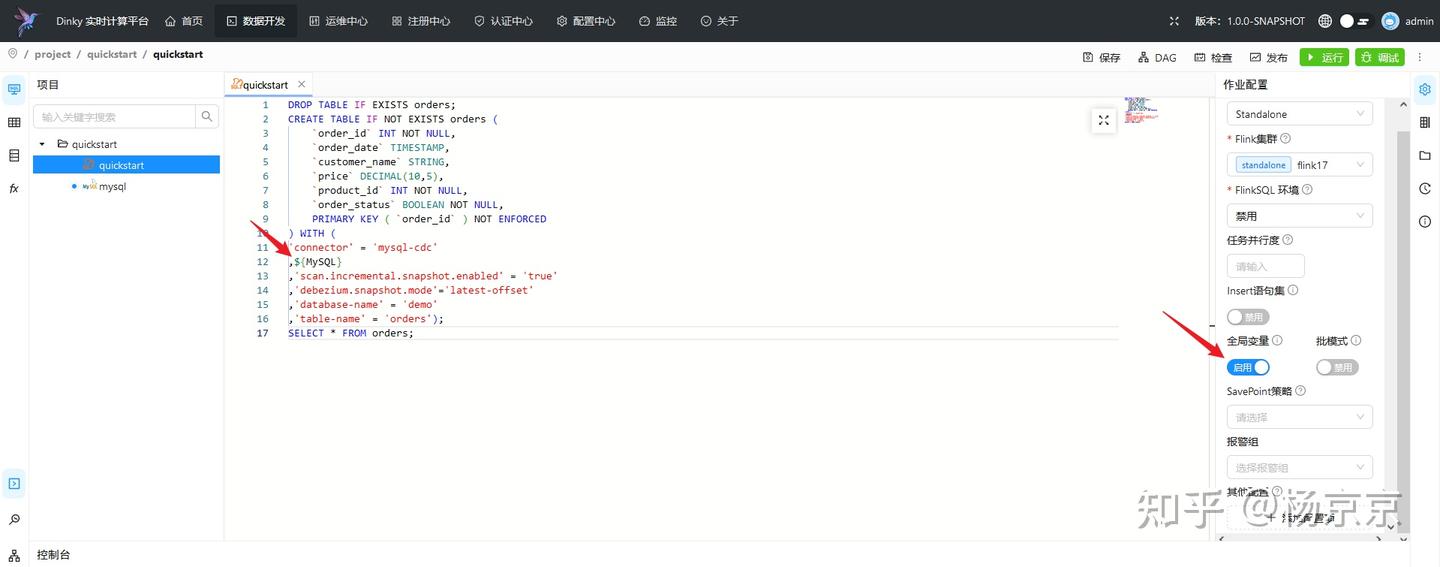Open the Flink集群 dropdown
Image resolution: width=1440 pixels, height=567 pixels.
pos(1299,165)
